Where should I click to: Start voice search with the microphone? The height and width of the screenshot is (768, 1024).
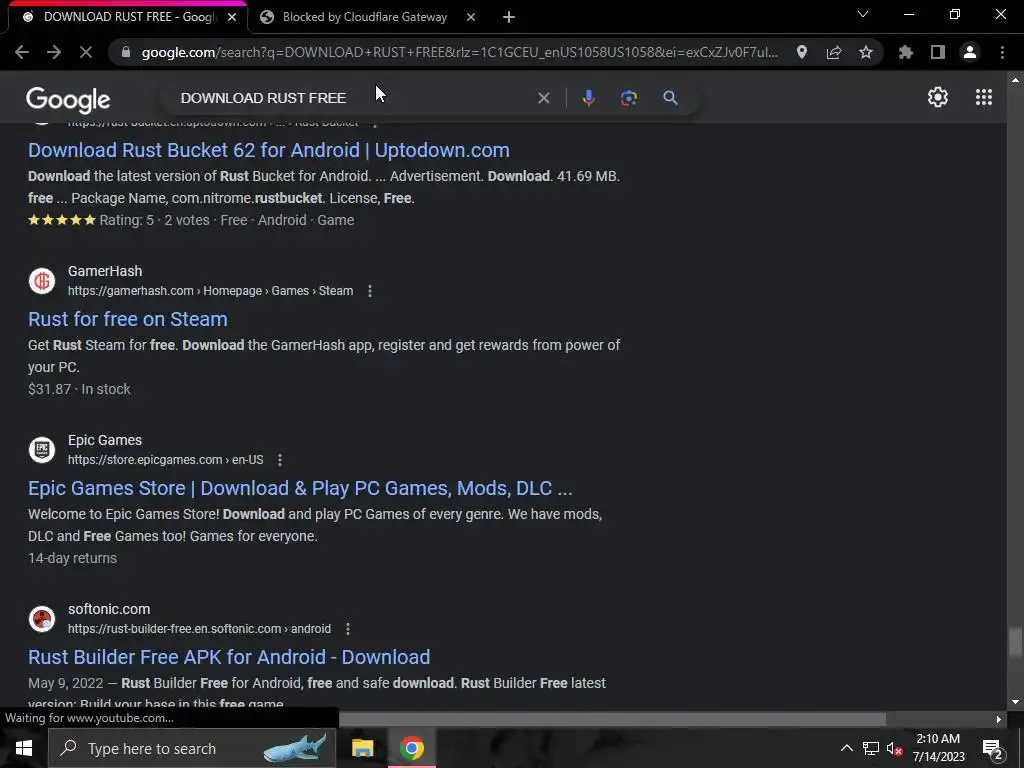588,98
